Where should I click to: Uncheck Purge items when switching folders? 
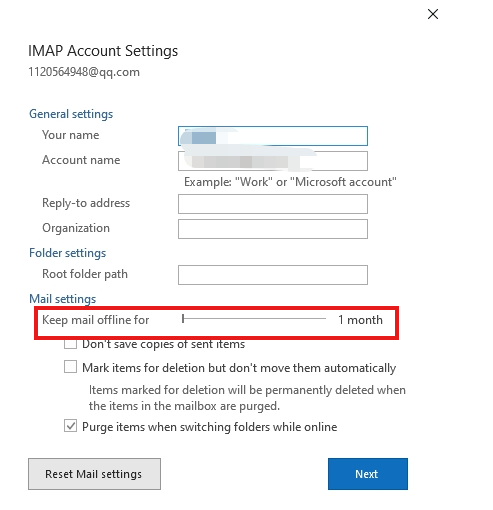point(70,426)
